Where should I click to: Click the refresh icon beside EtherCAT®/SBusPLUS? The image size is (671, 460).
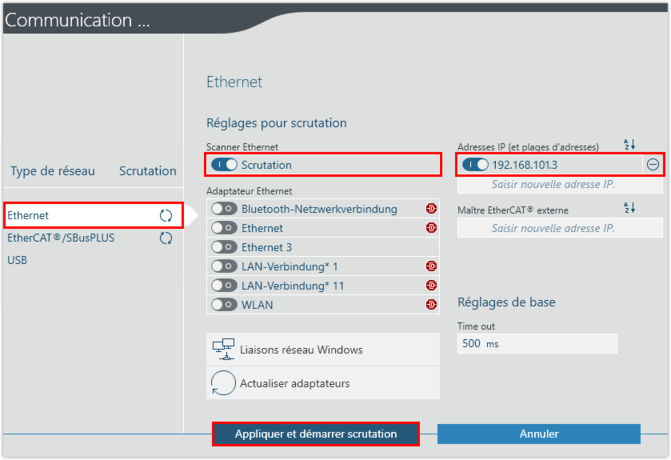(x=166, y=238)
